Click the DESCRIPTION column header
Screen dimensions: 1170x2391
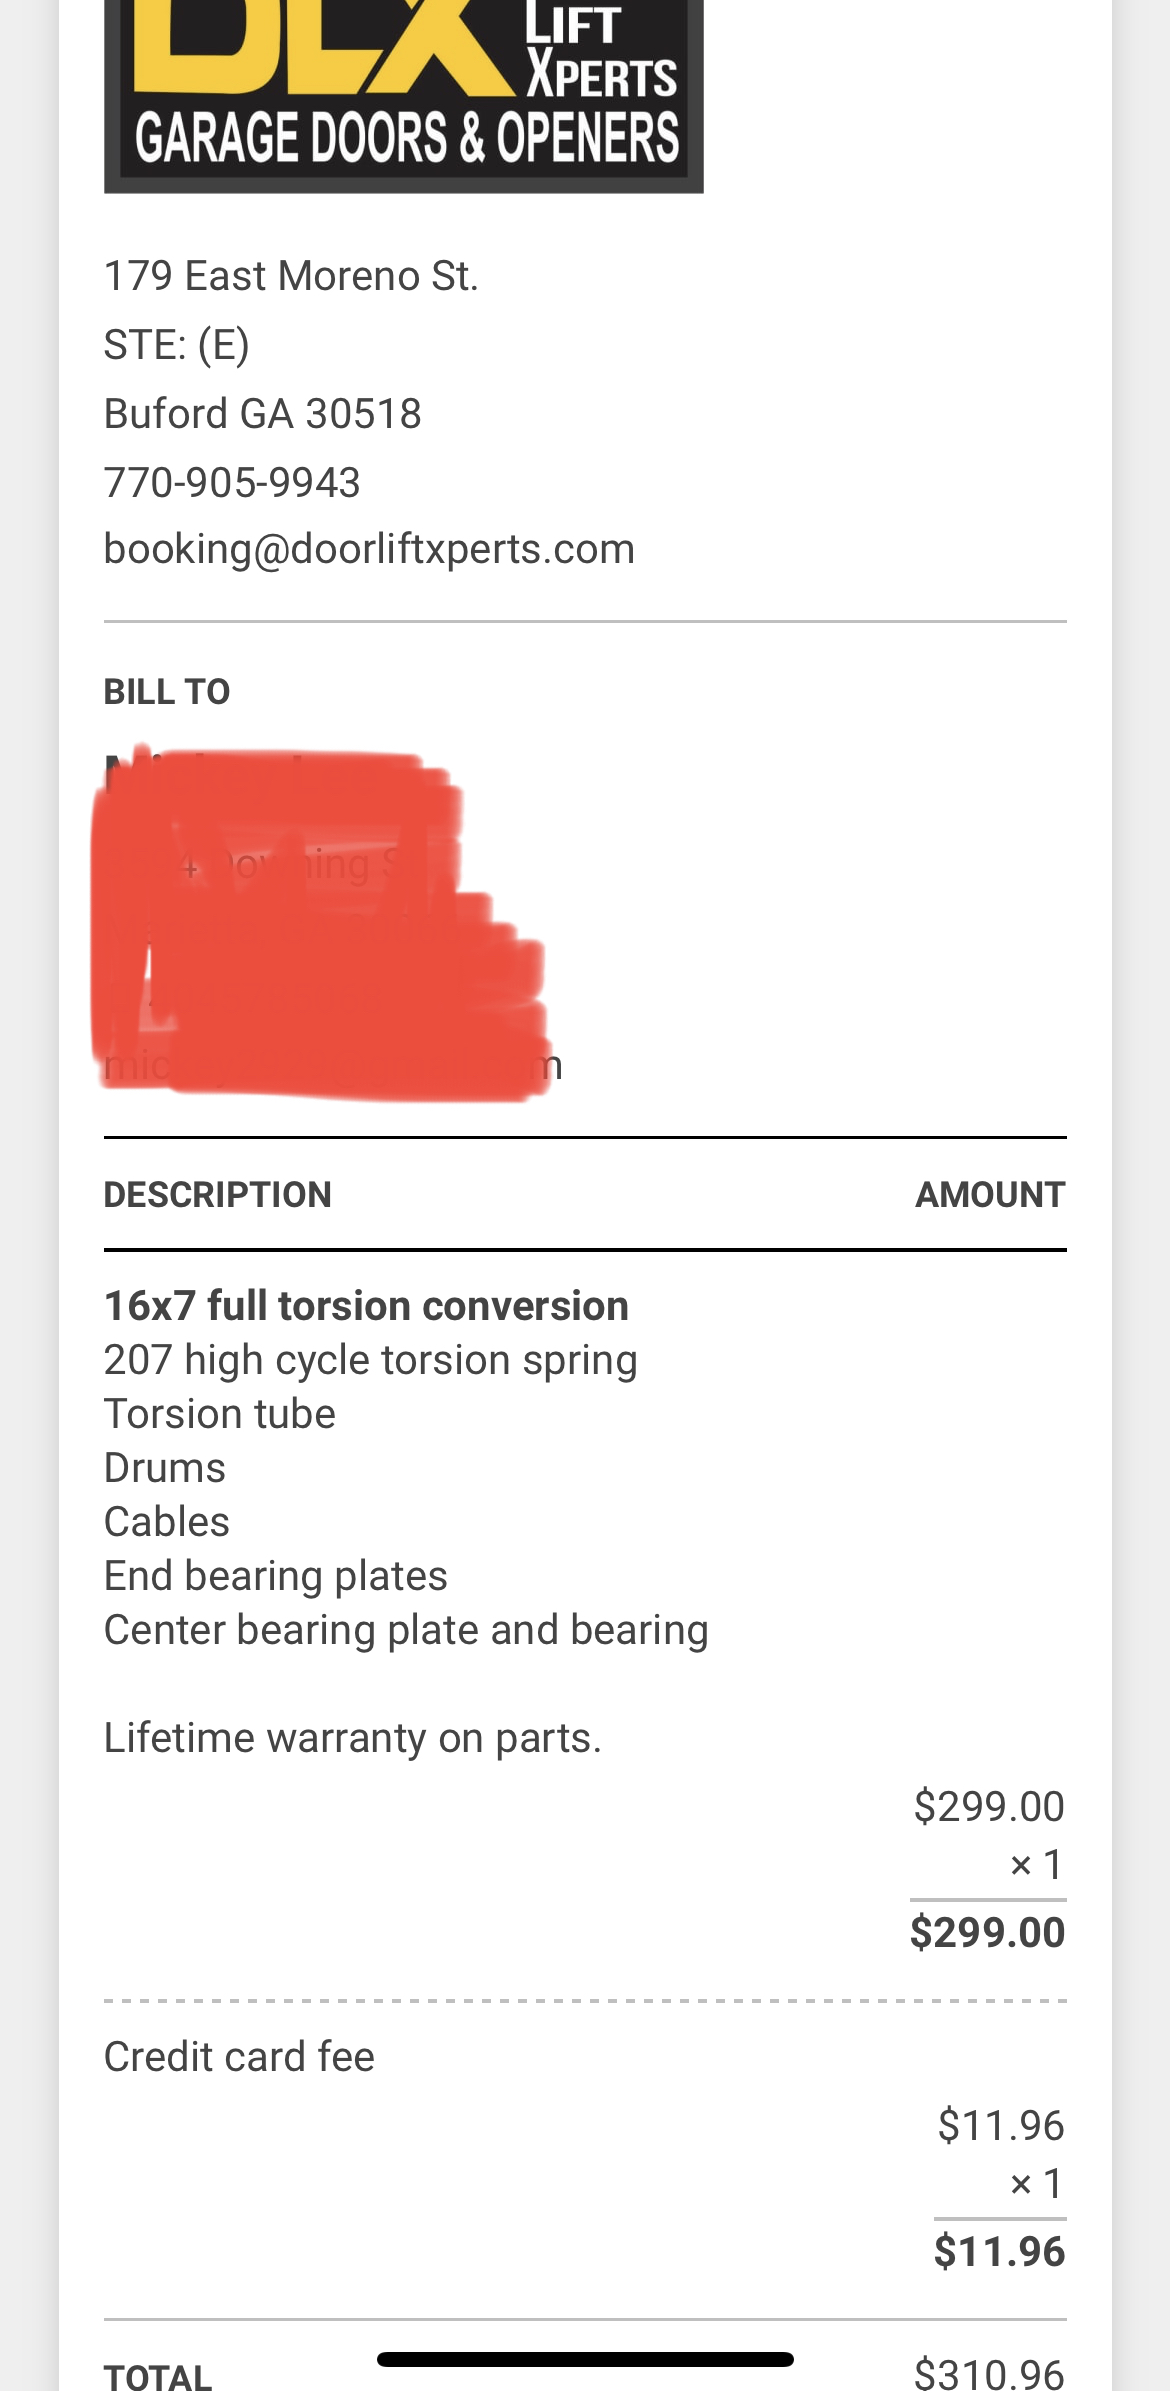218,1195
